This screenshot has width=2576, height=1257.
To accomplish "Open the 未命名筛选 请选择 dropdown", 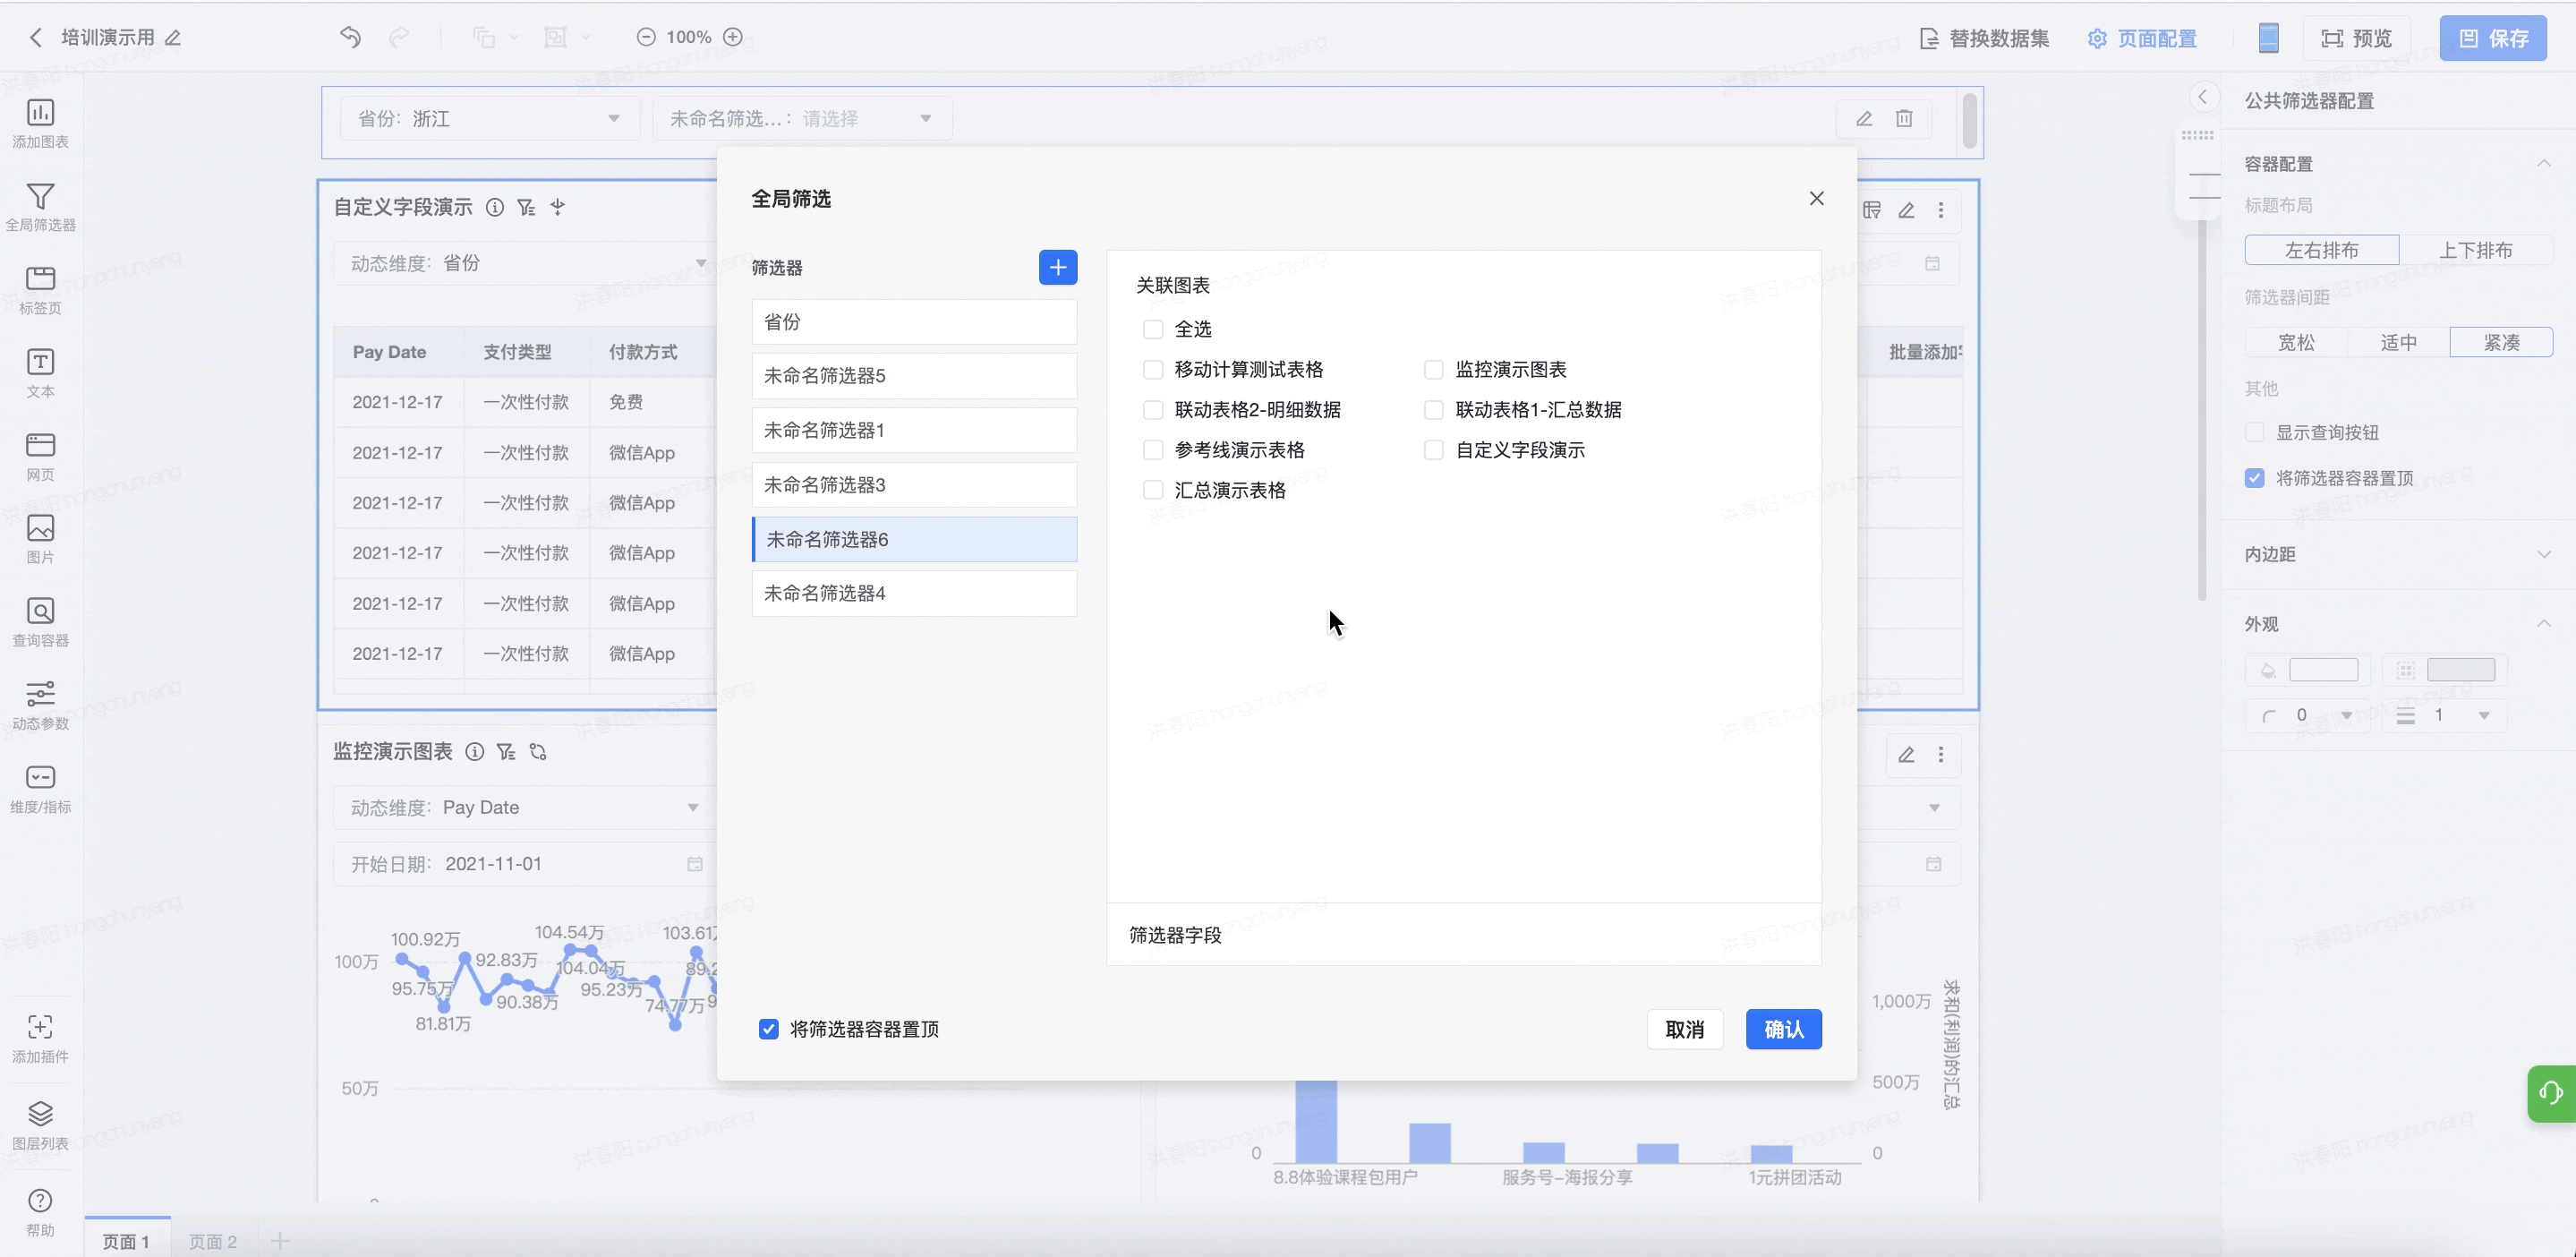I will pos(802,118).
